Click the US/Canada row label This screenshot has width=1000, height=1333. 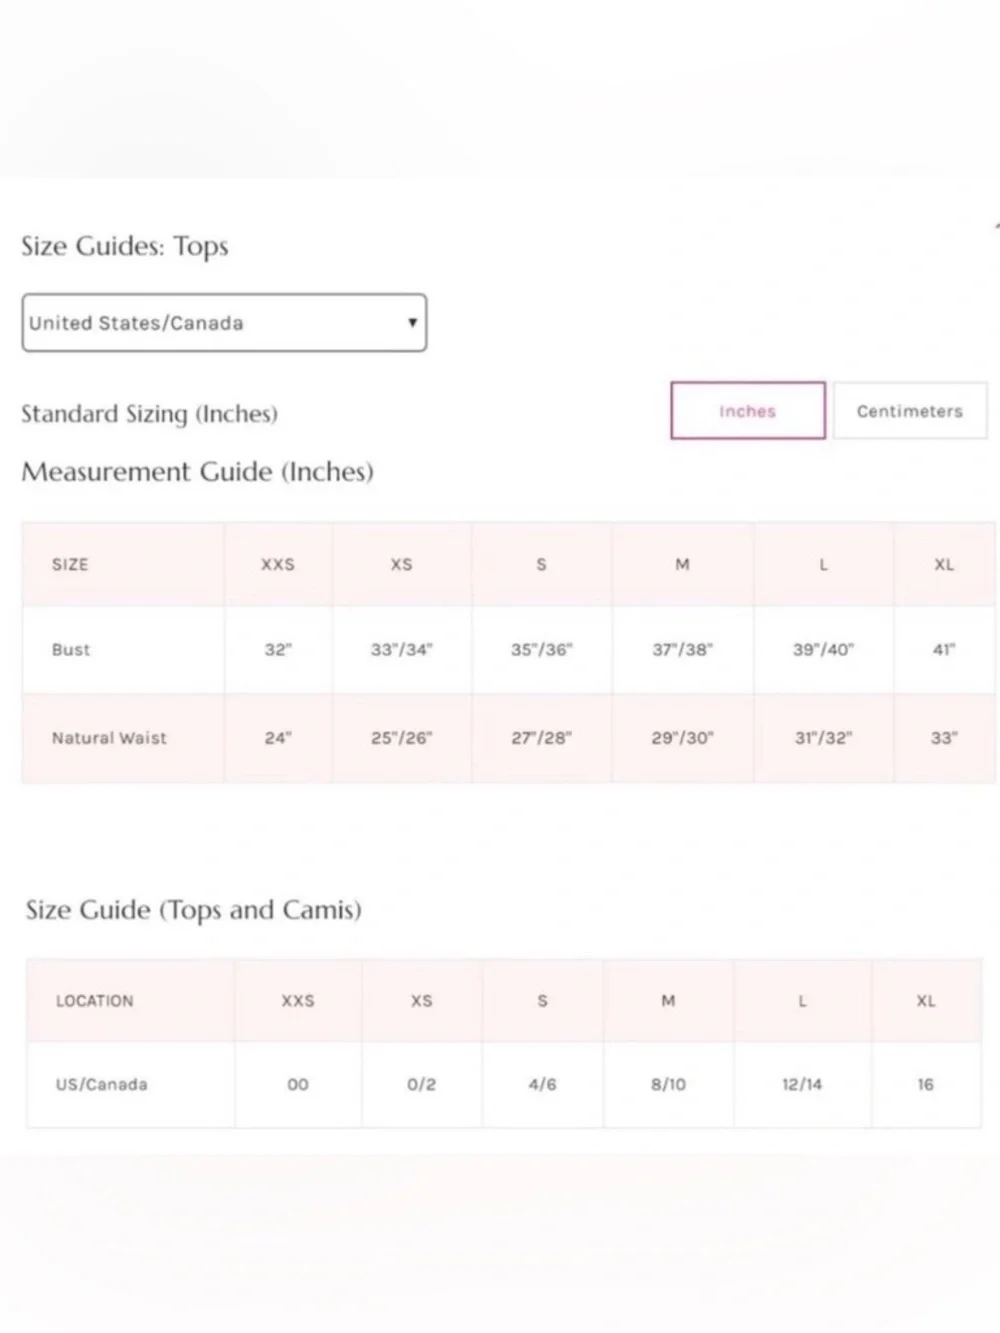pos(102,1085)
